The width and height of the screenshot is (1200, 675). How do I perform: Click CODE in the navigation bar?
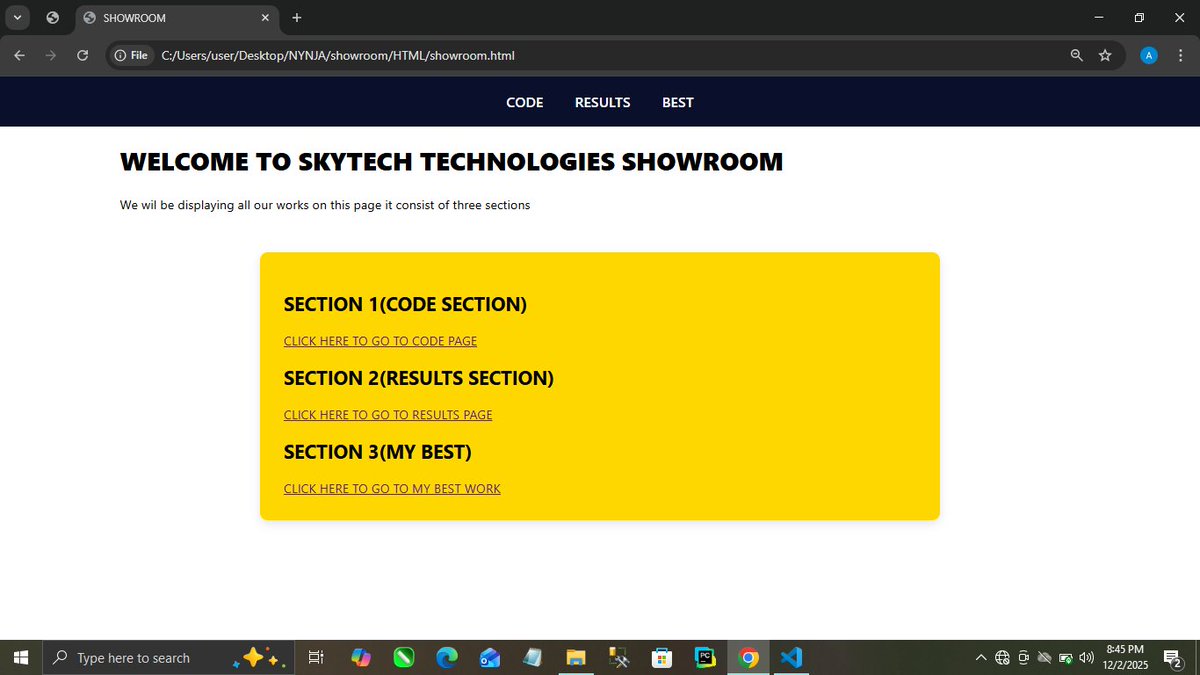point(524,102)
